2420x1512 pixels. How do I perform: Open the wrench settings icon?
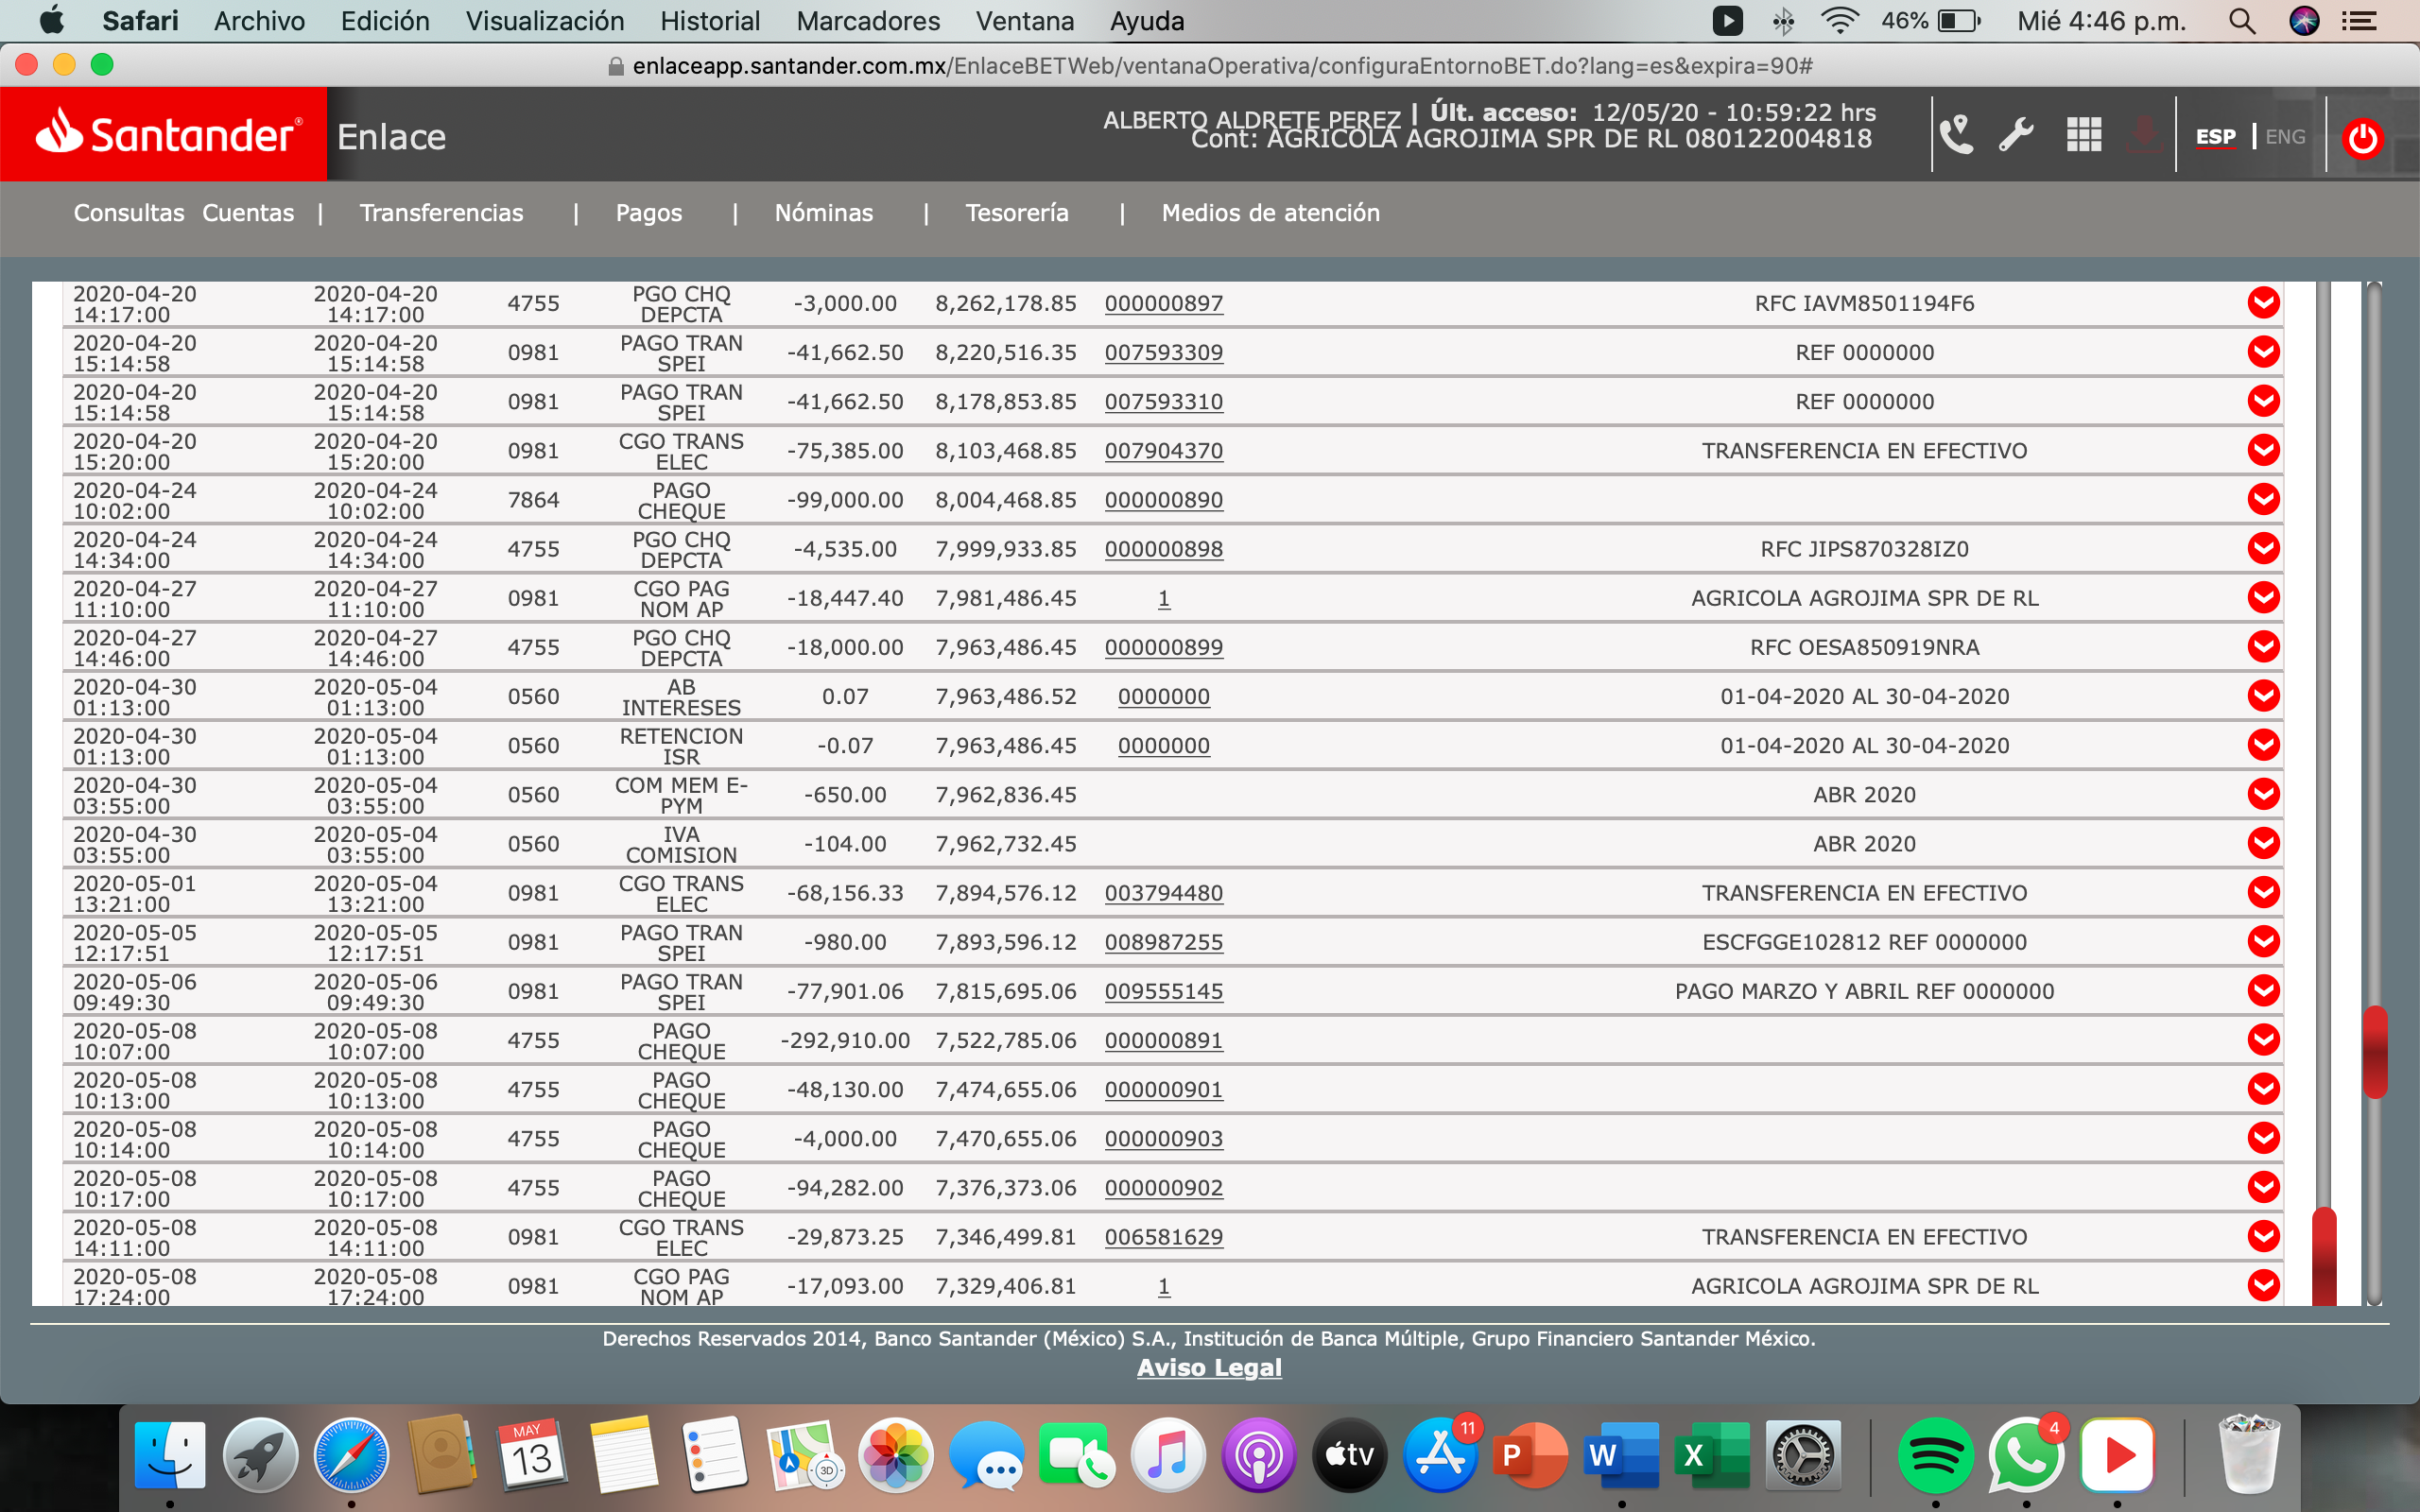click(x=2016, y=135)
